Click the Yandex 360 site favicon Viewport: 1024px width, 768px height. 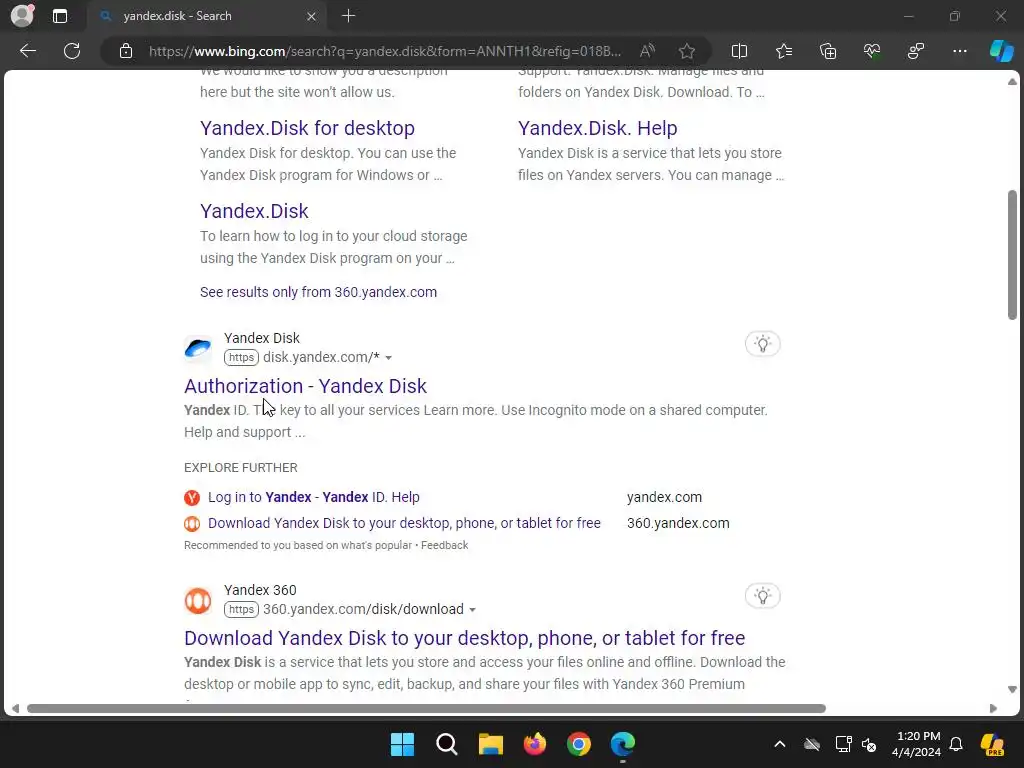click(198, 600)
